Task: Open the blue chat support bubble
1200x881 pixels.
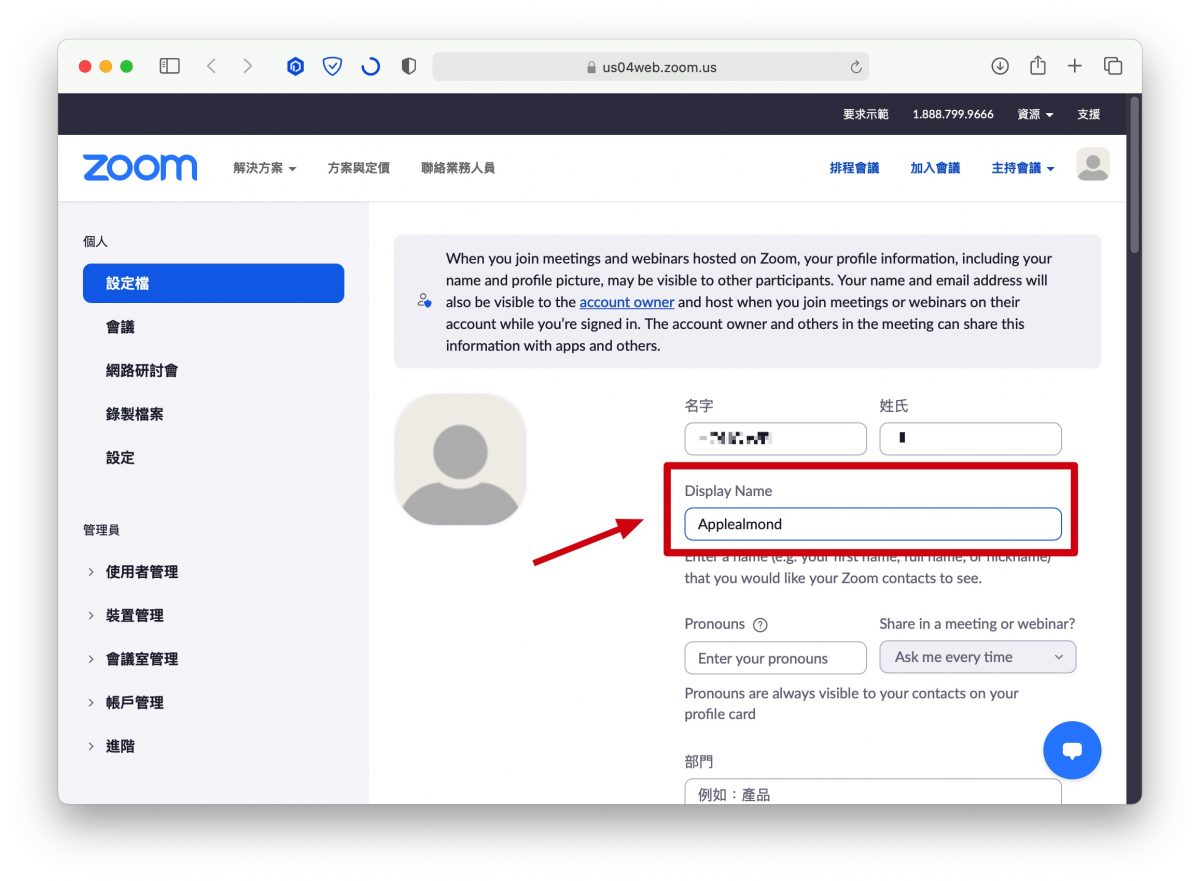Action: pyautogui.click(x=1072, y=750)
